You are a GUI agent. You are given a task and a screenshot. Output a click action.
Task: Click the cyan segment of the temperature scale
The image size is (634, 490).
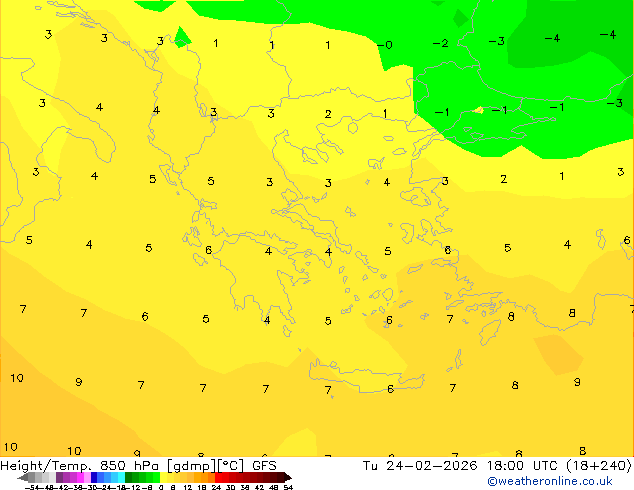coord(121,477)
